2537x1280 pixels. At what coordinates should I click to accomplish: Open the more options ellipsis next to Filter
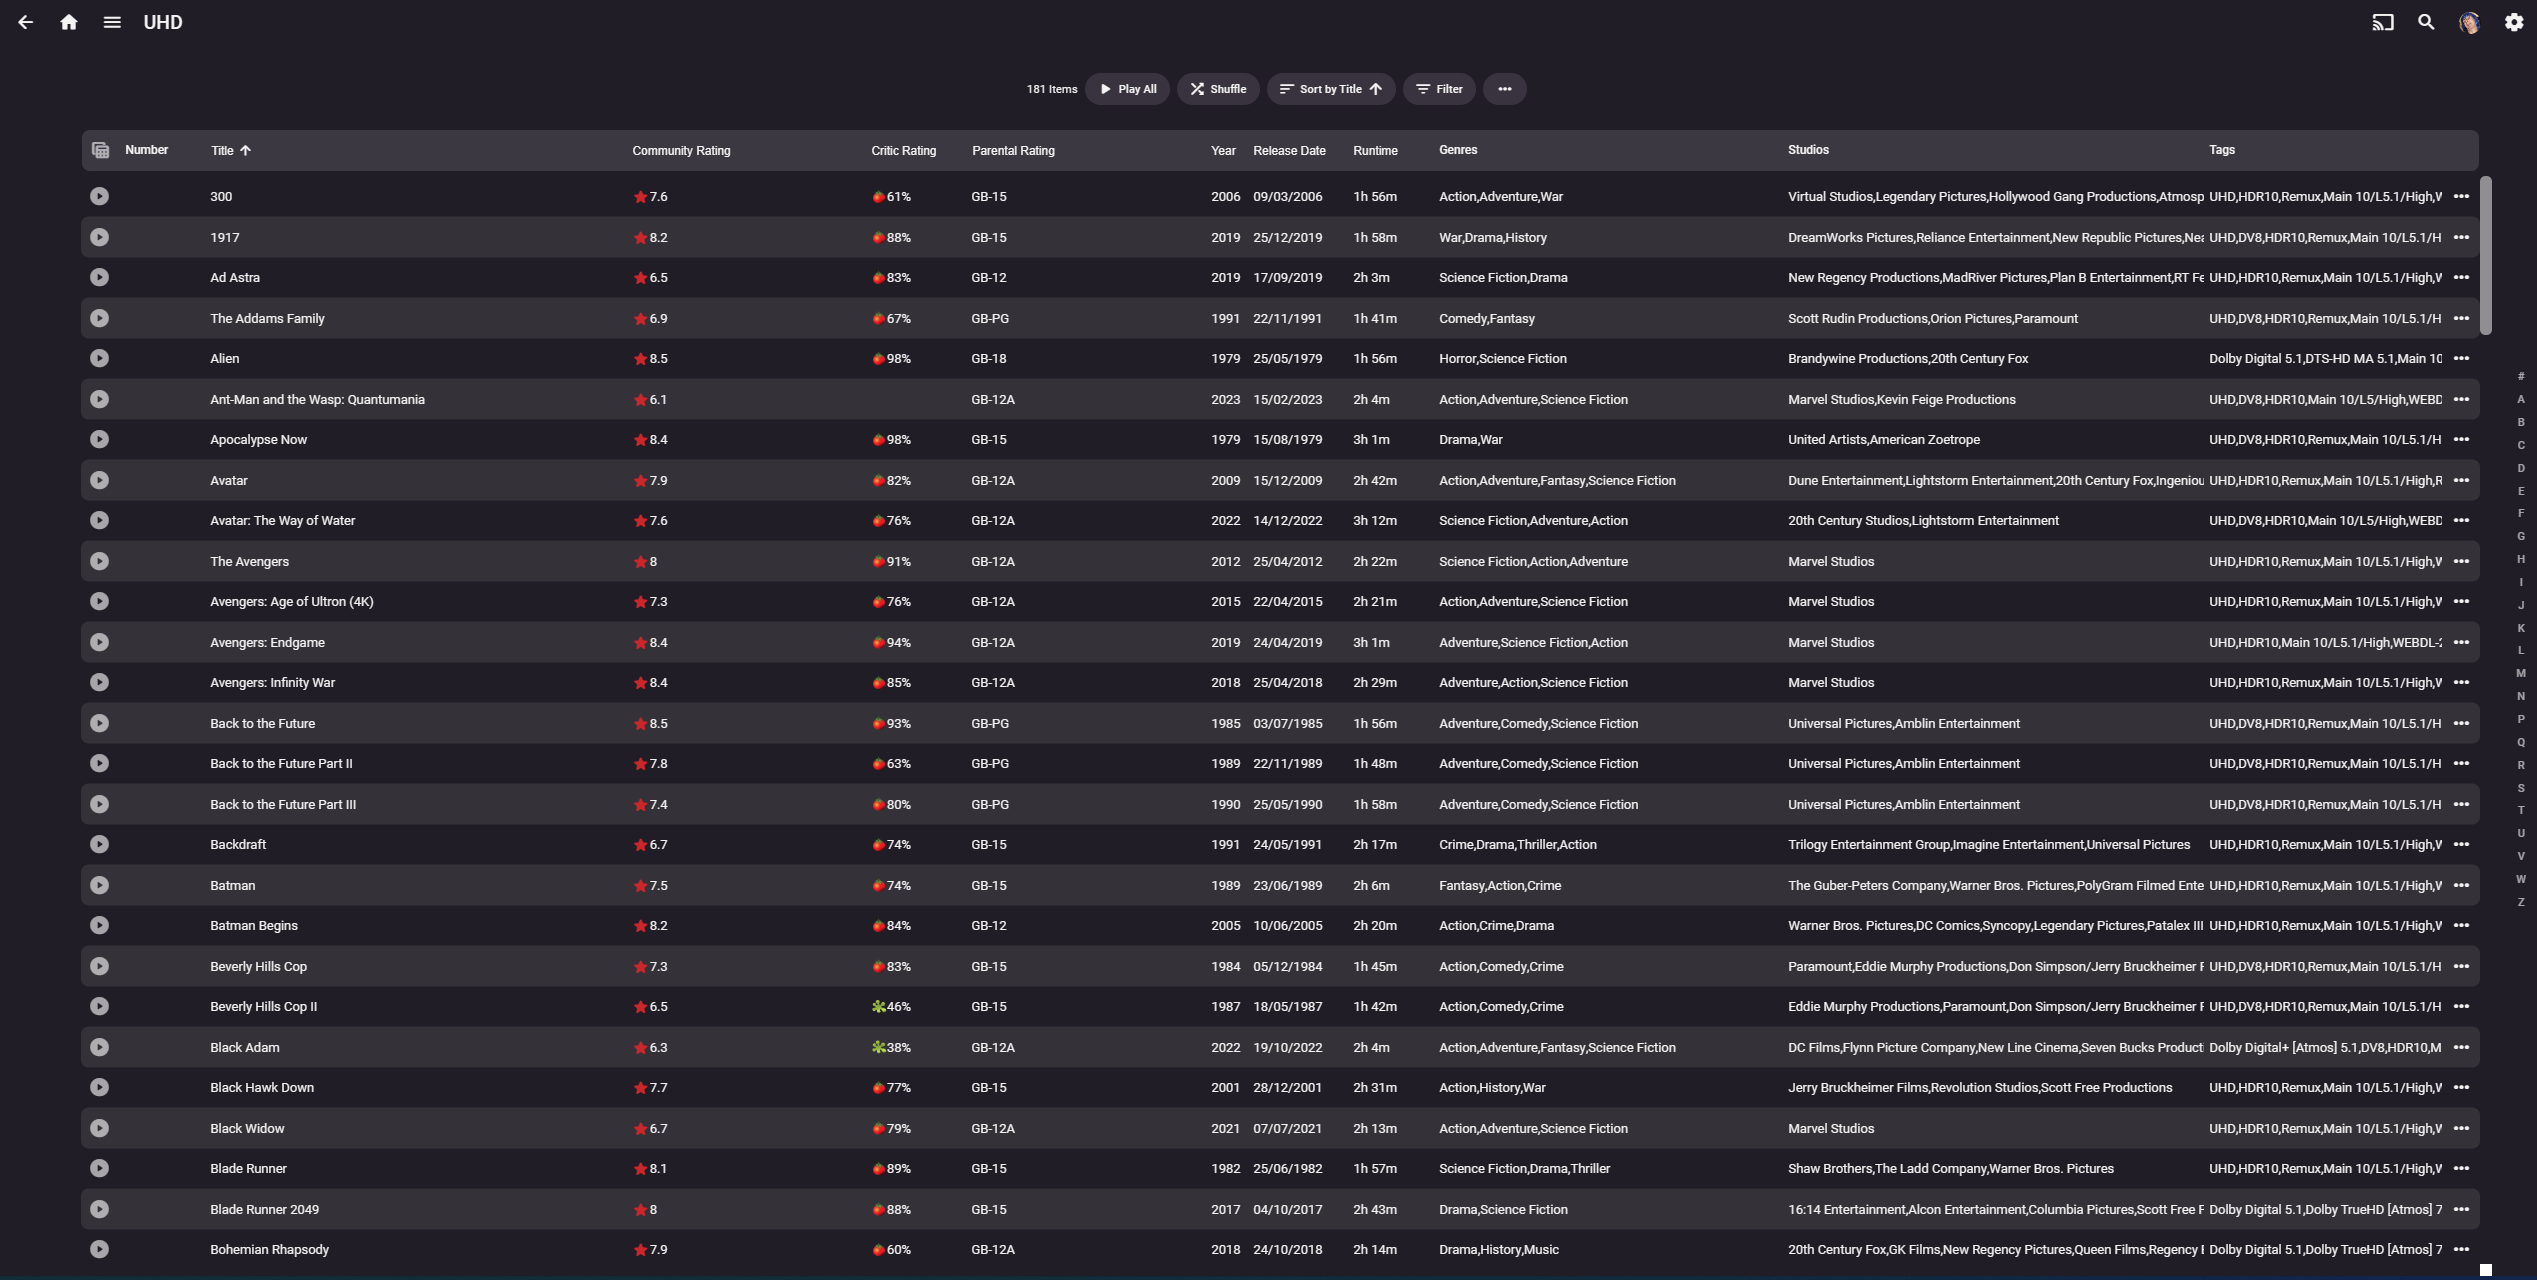pyautogui.click(x=1505, y=89)
